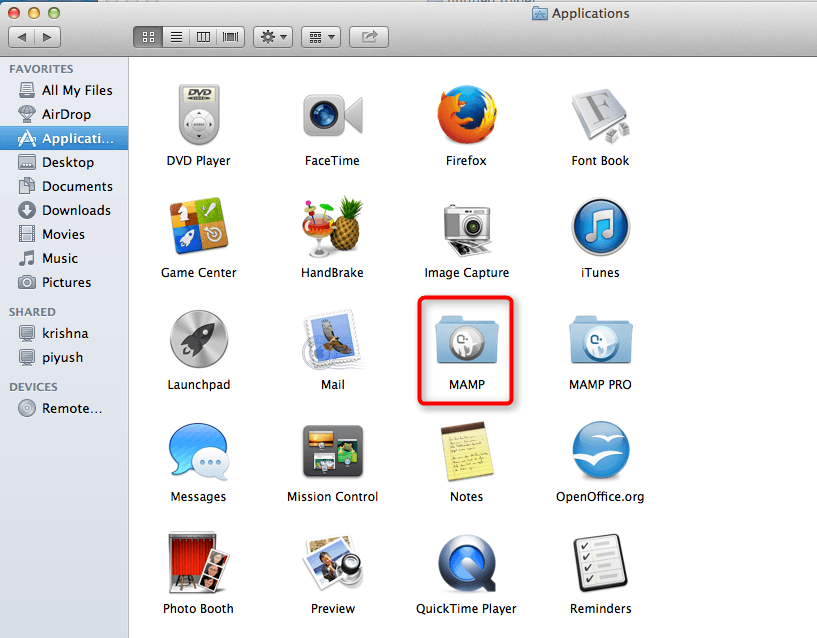Screen dimensions: 817x638
Task: Select the Image Capture camera icon
Action: coord(467,230)
